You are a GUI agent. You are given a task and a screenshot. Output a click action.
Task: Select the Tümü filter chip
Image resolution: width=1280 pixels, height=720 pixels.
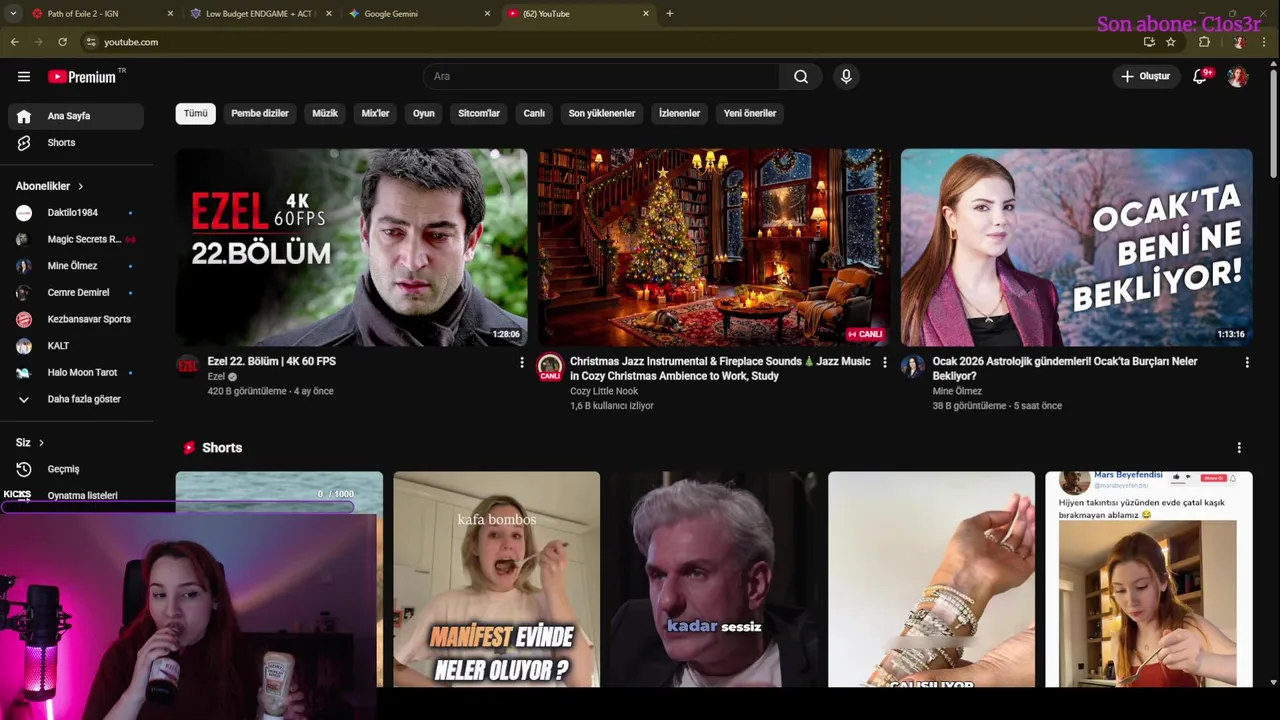(x=196, y=113)
